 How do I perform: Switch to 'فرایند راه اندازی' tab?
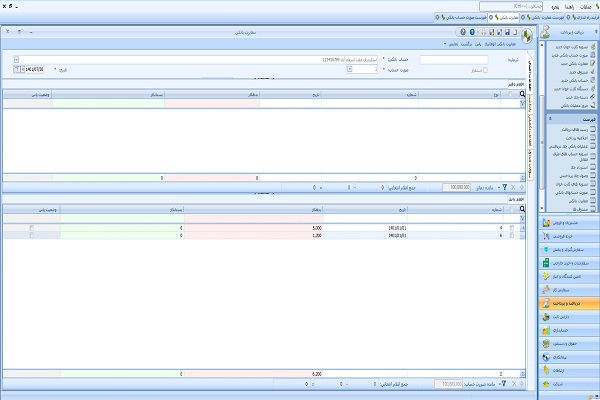(582, 18)
